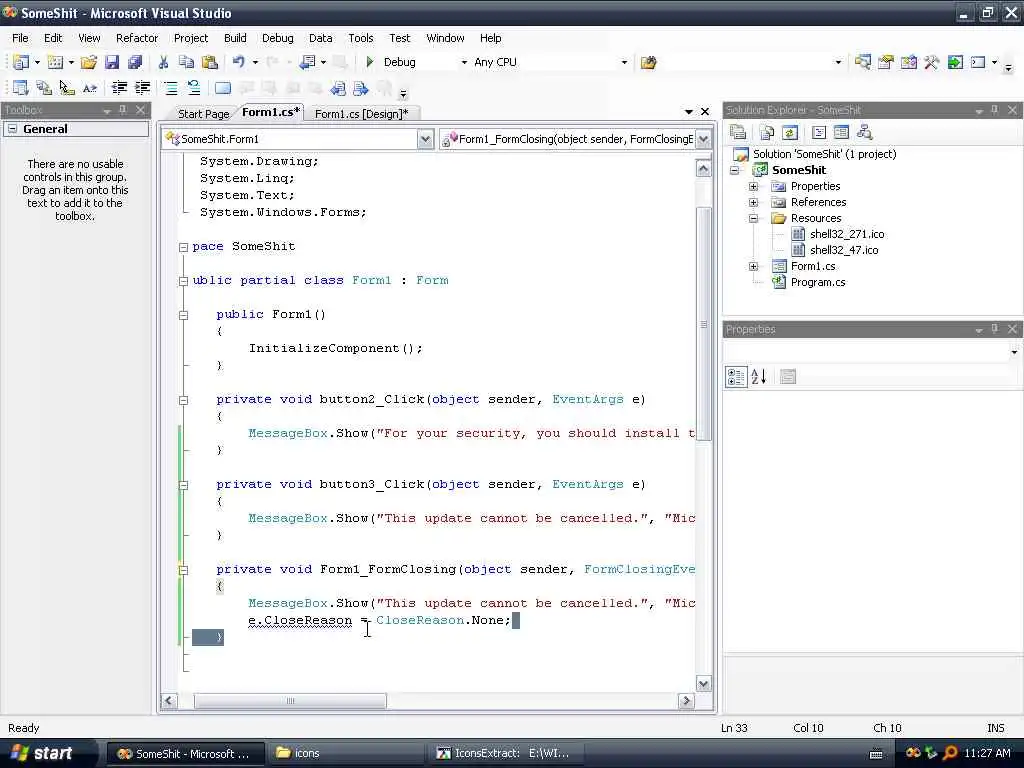
Task: Click Show All Files in Solution Explorer
Action: pyautogui.click(x=767, y=132)
